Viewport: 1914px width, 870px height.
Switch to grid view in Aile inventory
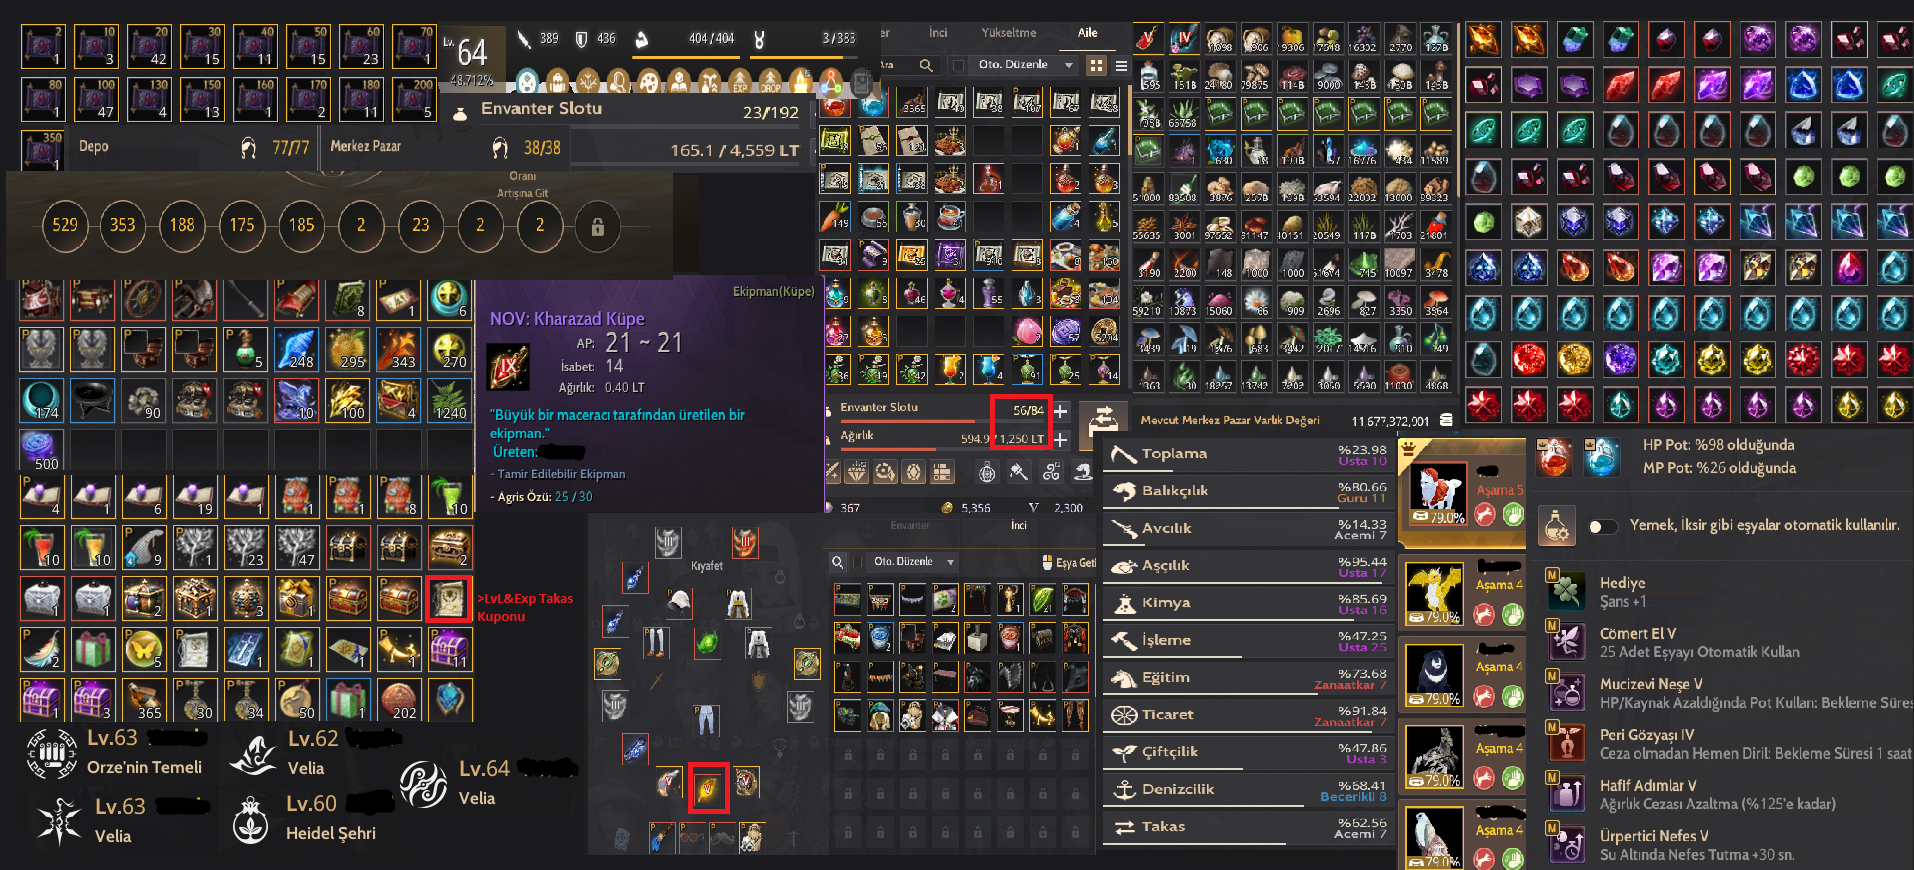(1097, 65)
